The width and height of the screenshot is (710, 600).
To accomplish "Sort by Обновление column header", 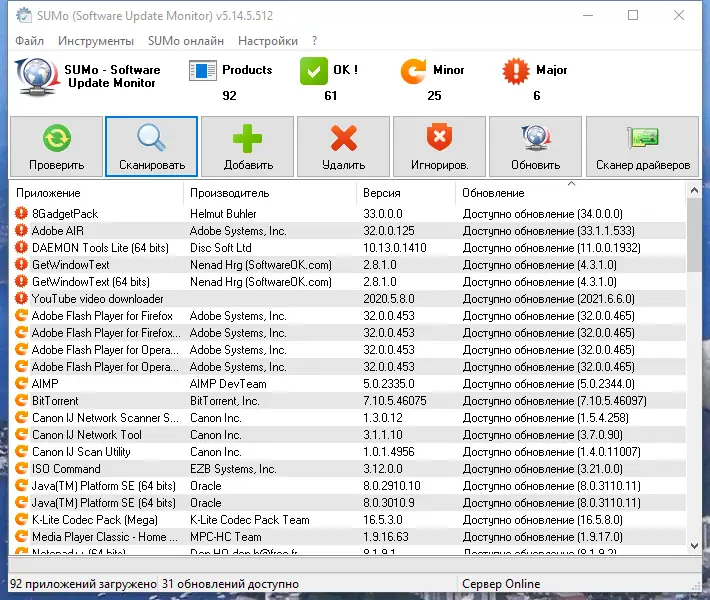I will pos(571,193).
